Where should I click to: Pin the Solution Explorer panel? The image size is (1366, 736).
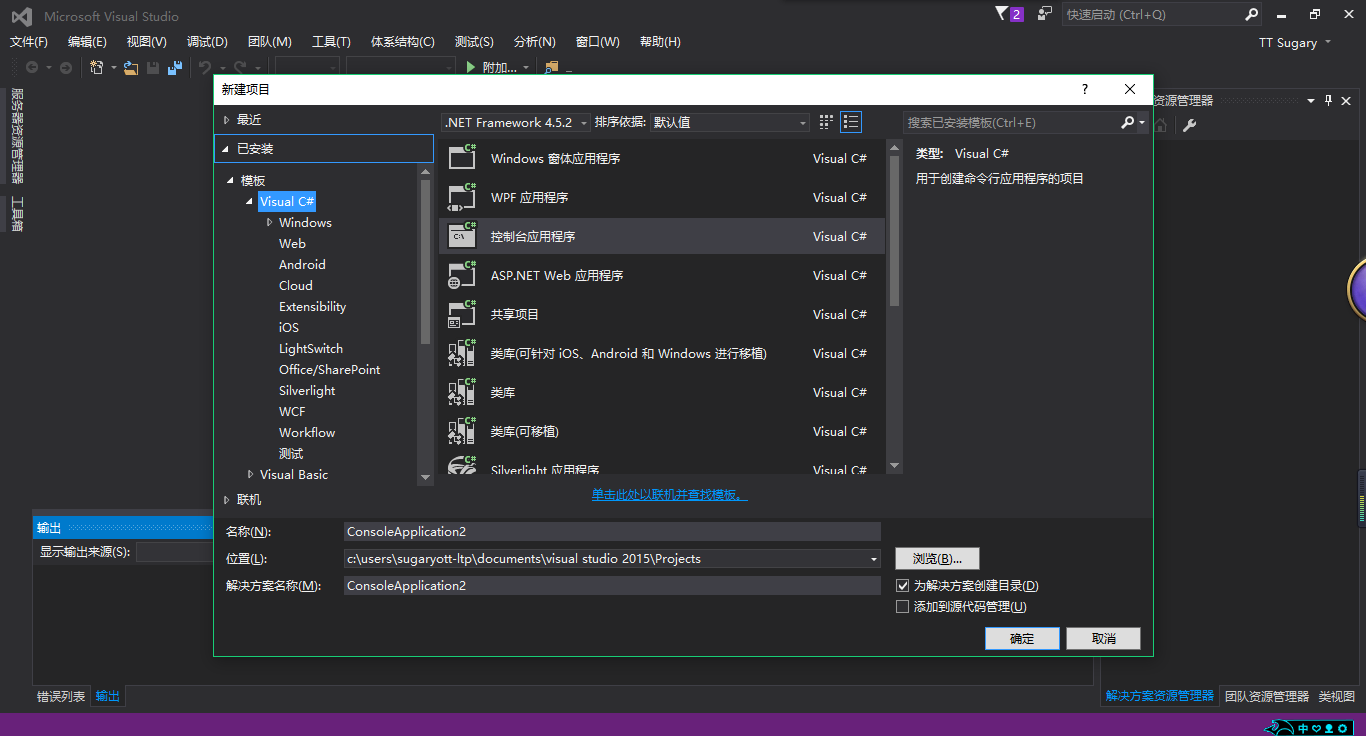click(1328, 100)
